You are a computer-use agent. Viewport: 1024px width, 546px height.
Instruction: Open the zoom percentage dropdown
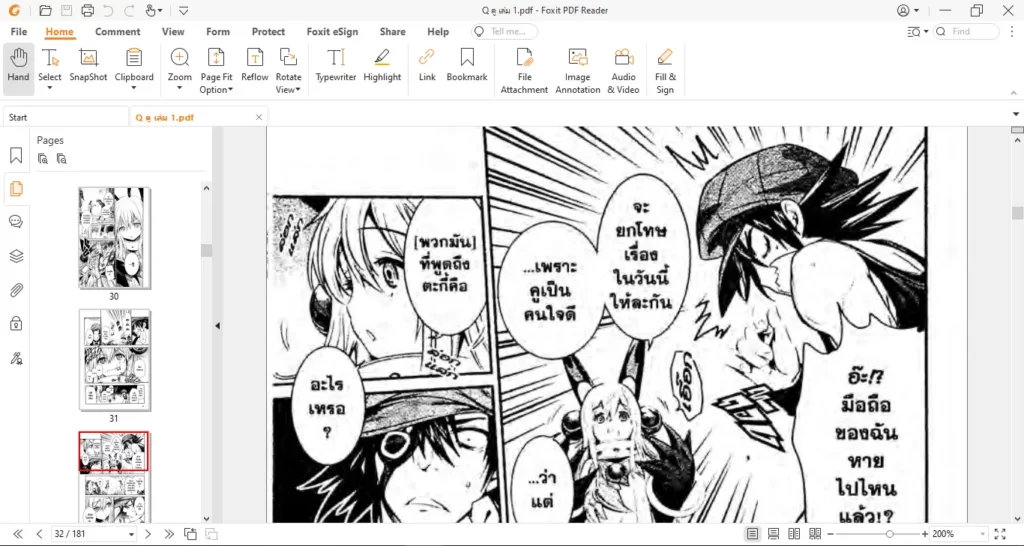tap(980, 535)
